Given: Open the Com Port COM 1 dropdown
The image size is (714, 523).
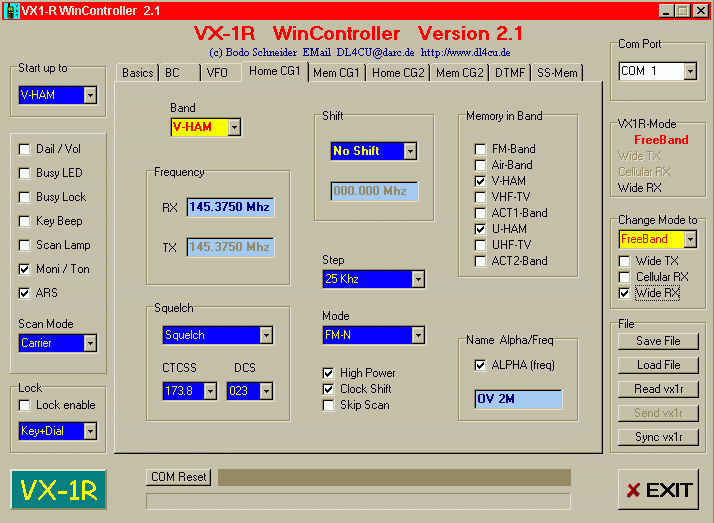Looking at the screenshot, I should tap(690, 71).
